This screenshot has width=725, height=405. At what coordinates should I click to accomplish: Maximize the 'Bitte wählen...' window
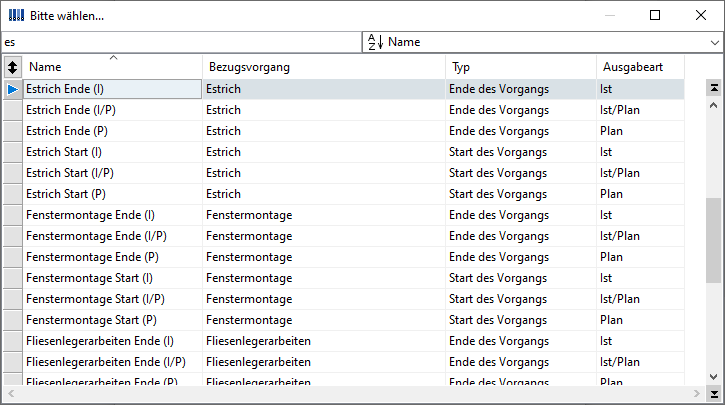[x=655, y=15]
